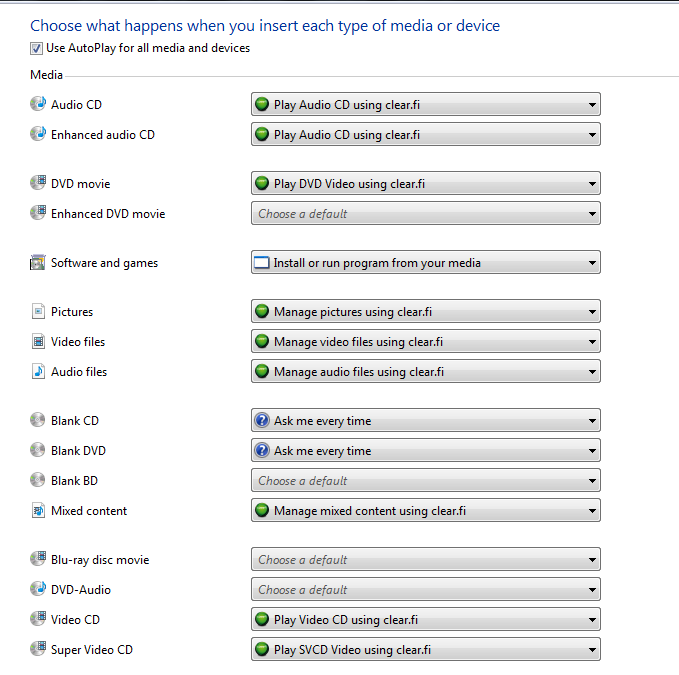Click the Blank CD disc icon
Image resolution: width=679 pixels, height=675 pixels.
38,421
